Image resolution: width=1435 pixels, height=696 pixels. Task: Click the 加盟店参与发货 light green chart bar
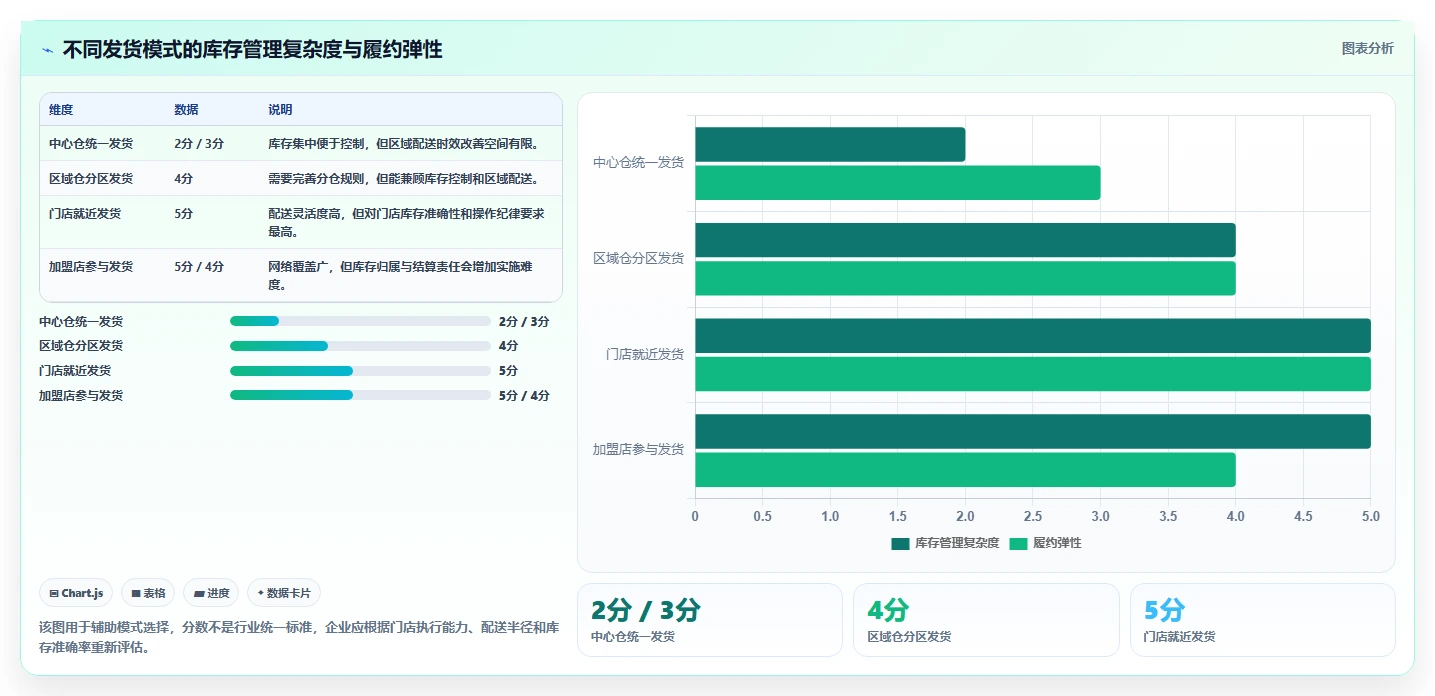[x=965, y=469]
